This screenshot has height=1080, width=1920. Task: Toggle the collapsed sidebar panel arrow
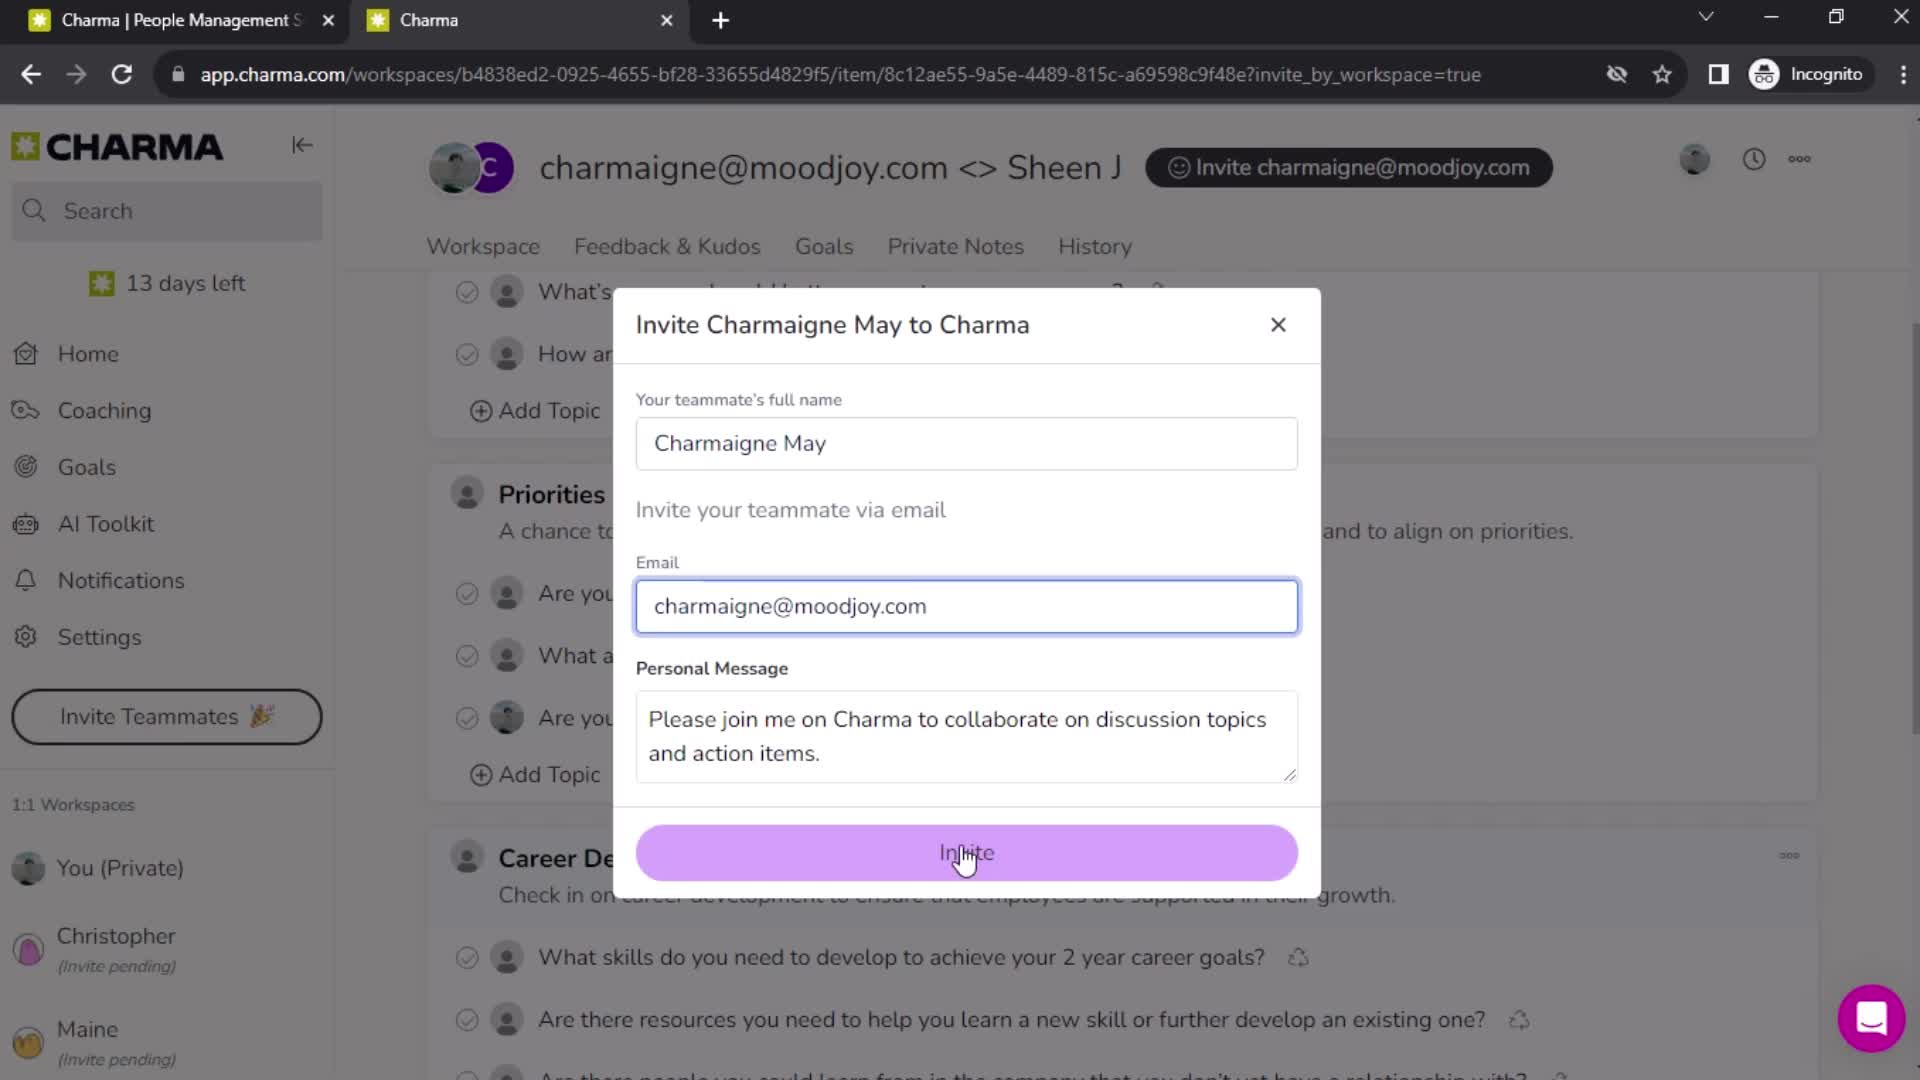302,144
